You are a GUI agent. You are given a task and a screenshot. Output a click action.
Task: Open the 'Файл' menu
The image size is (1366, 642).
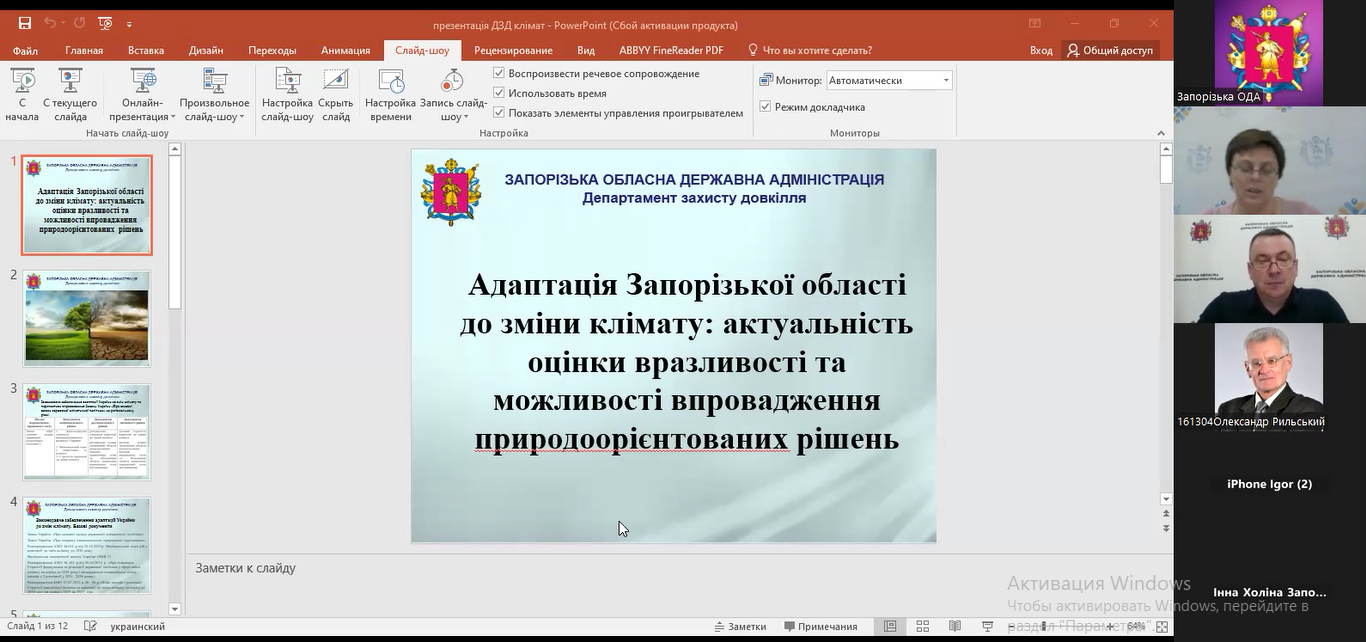coord(25,51)
